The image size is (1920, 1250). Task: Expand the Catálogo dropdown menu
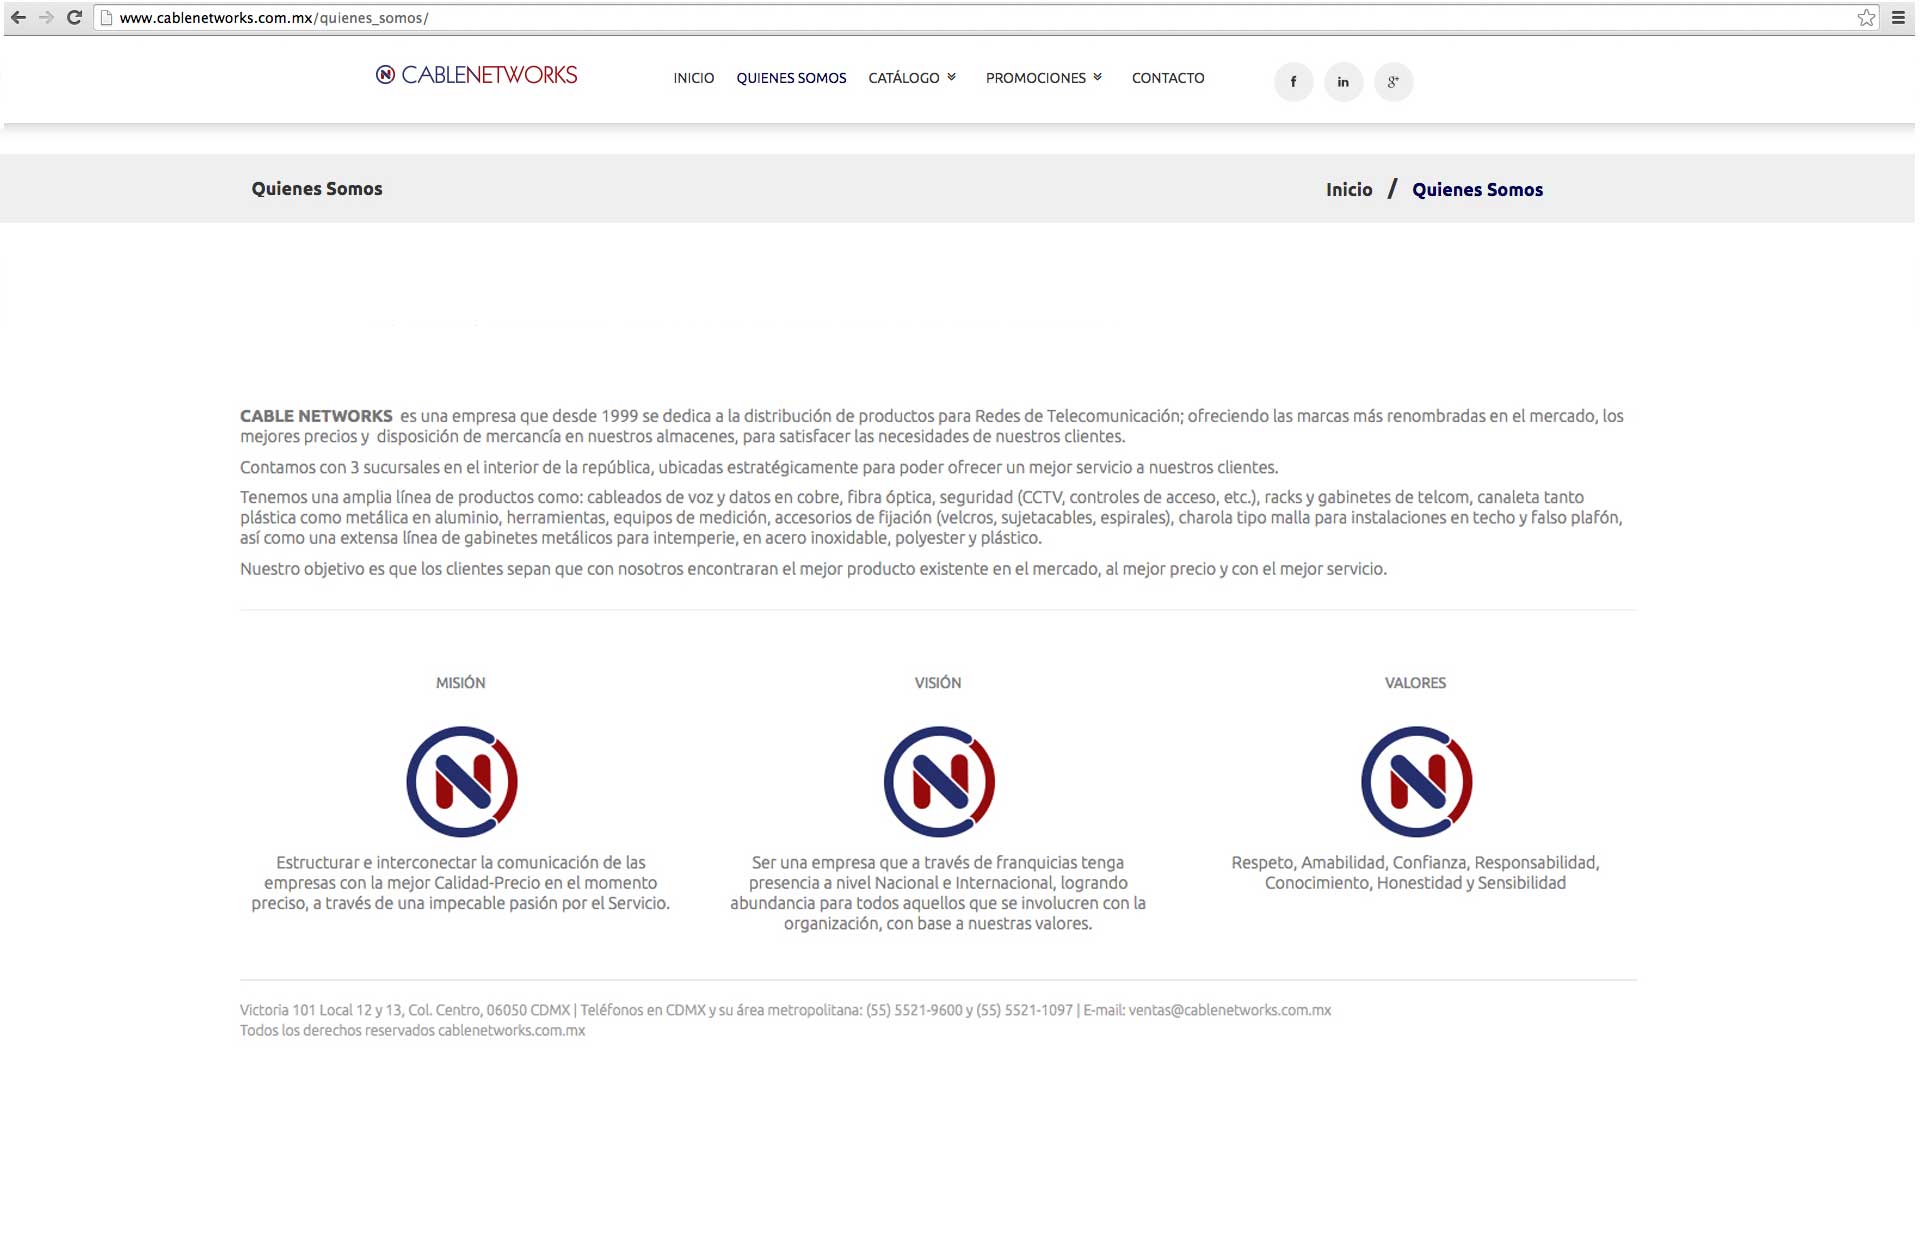click(912, 78)
